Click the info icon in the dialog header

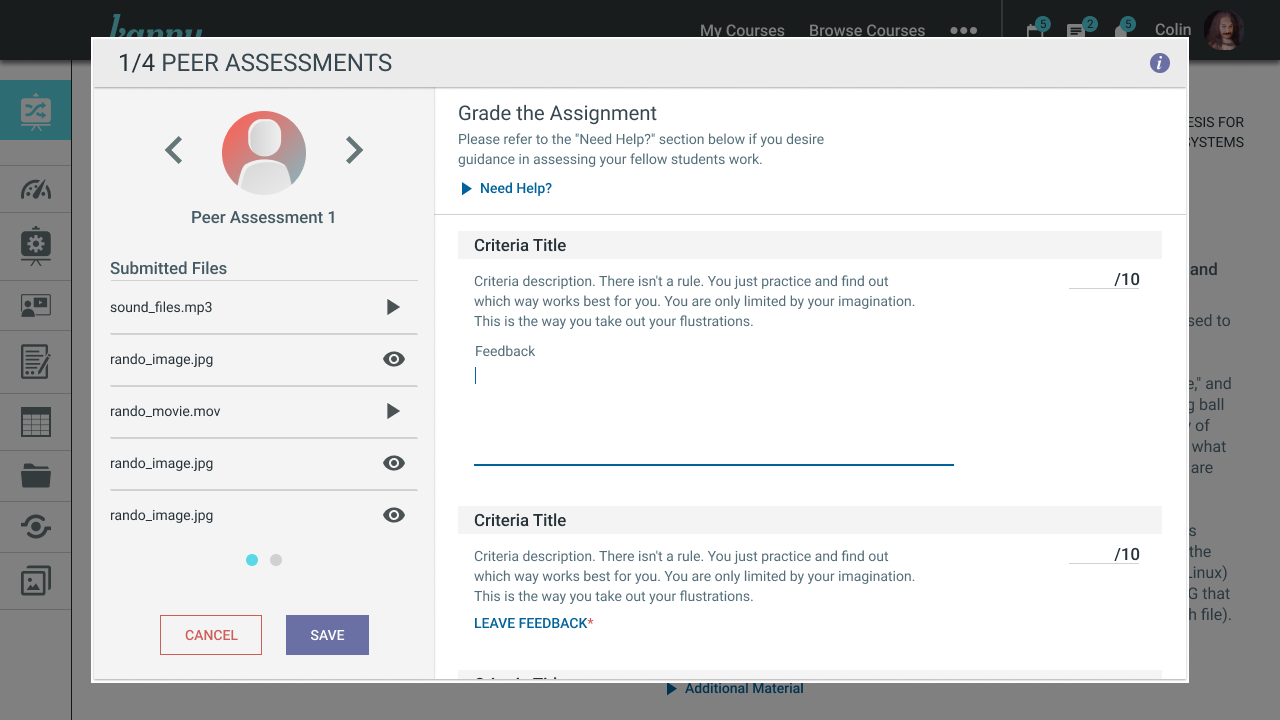point(1160,63)
